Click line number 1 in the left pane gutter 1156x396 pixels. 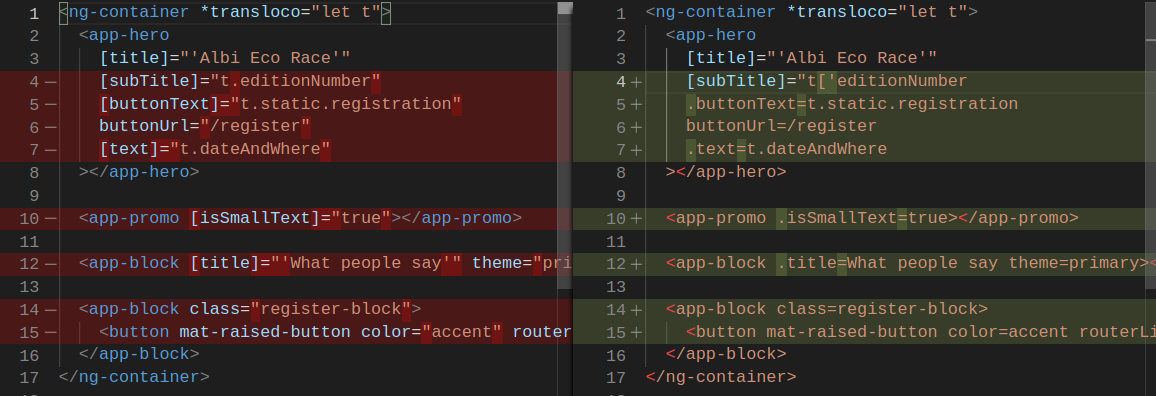(x=35, y=13)
